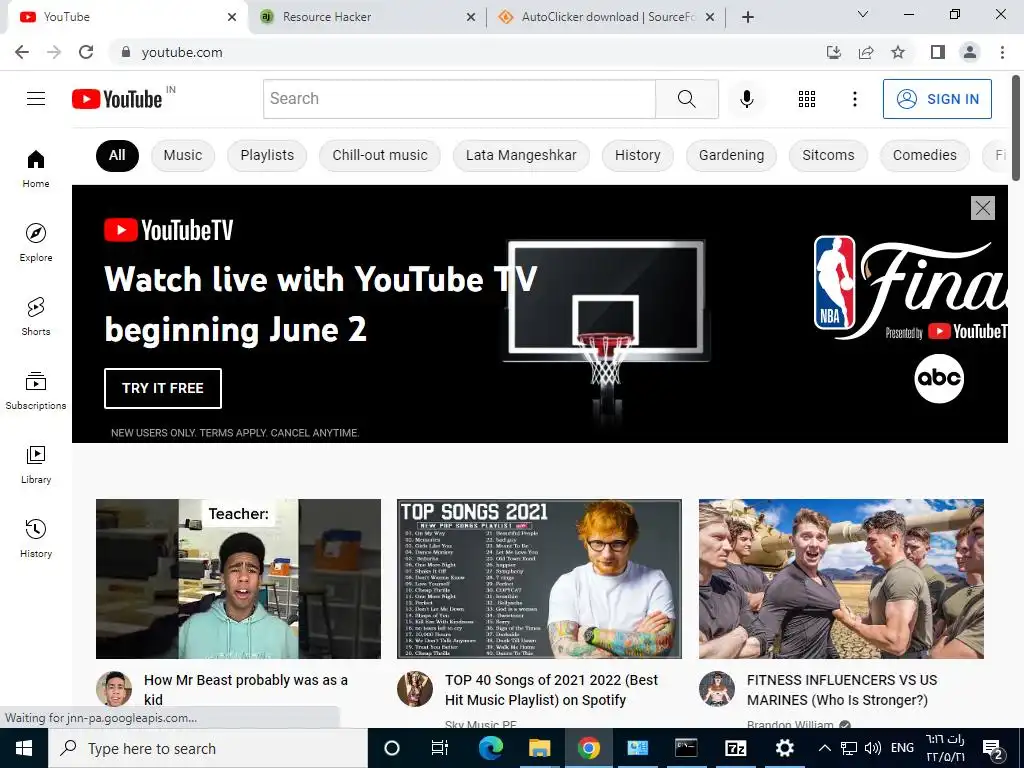Open Shorts in sidebar
The image size is (1024, 768).
(x=36, y=316)
